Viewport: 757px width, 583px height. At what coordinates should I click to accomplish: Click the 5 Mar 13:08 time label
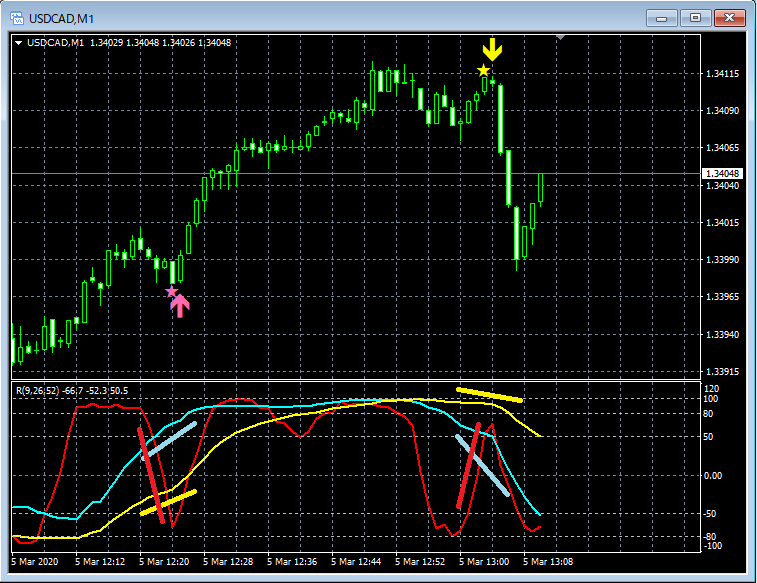[x=548, y=562]
